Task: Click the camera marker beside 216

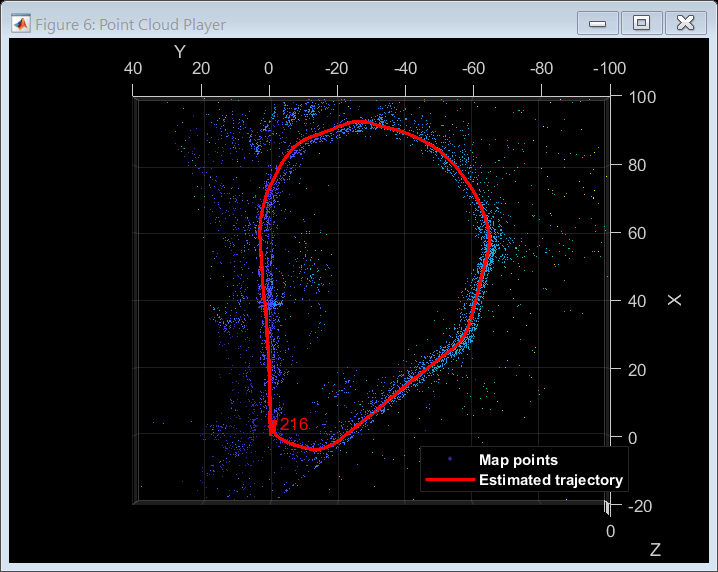Action: pyautogui.click(x=272, y=427)
